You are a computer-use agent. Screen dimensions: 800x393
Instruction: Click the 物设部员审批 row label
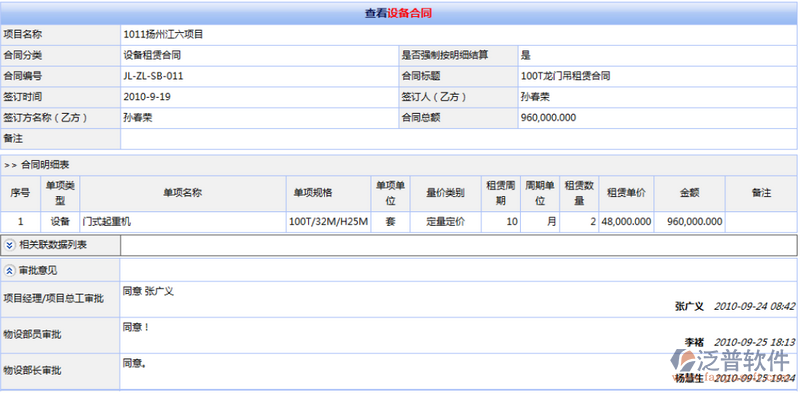tap(32, 335)
